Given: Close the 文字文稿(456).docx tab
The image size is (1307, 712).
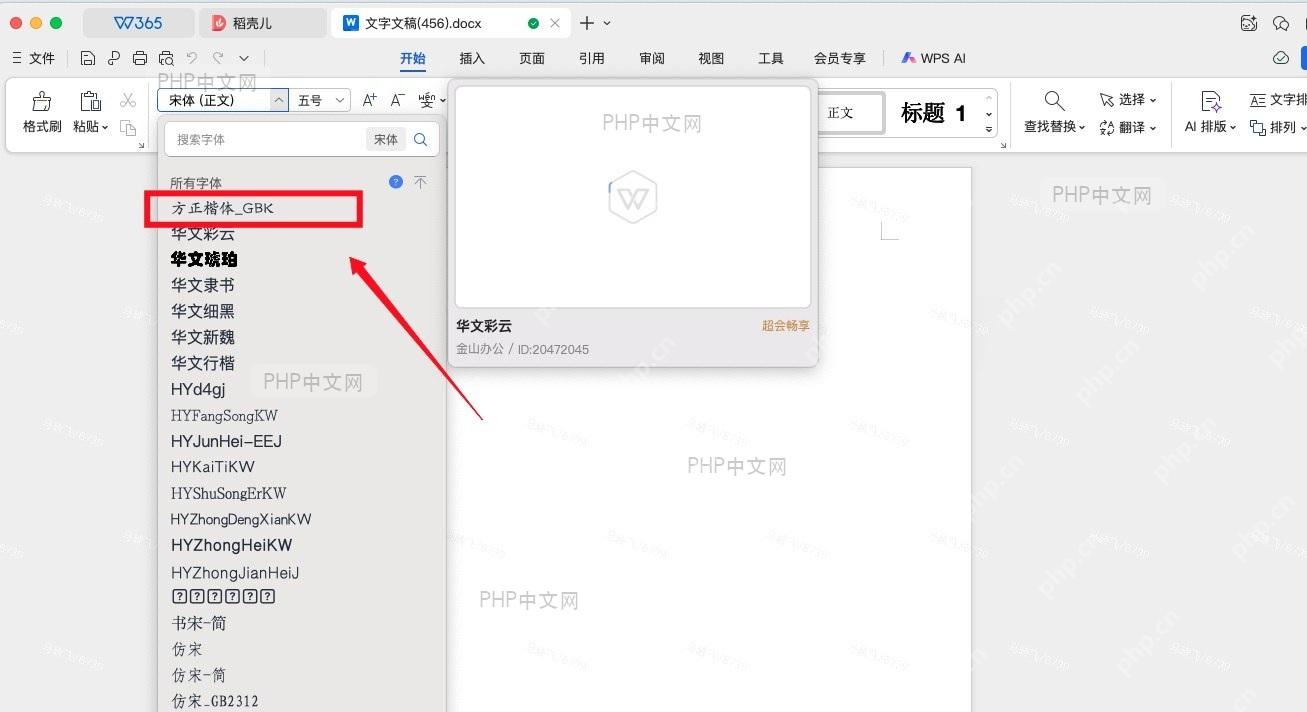Looking at the screenshot, I should [556, 23].
